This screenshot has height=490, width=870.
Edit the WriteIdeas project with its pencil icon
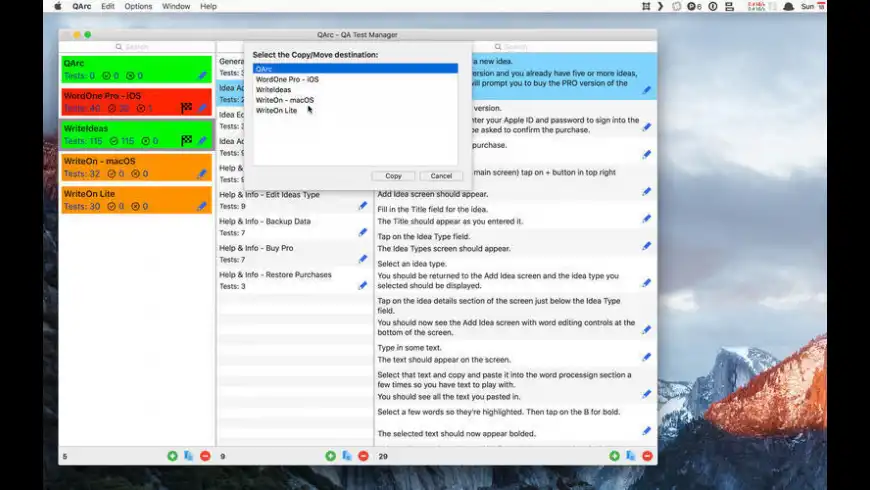[203, 141]
